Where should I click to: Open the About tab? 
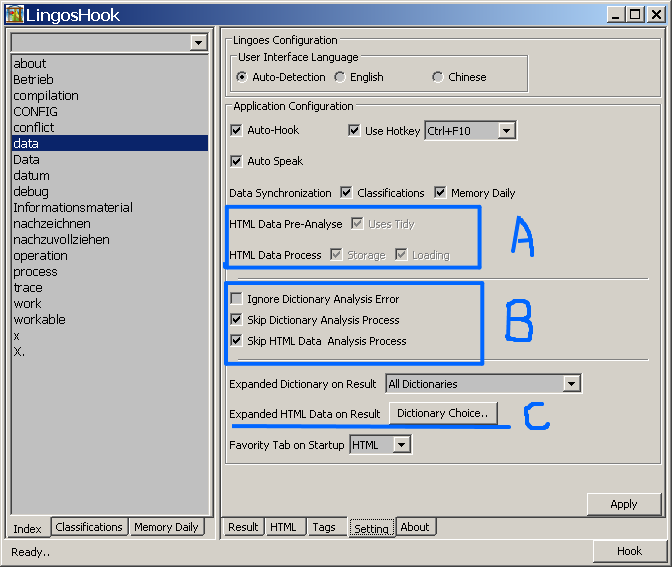(x=415, y=527)
